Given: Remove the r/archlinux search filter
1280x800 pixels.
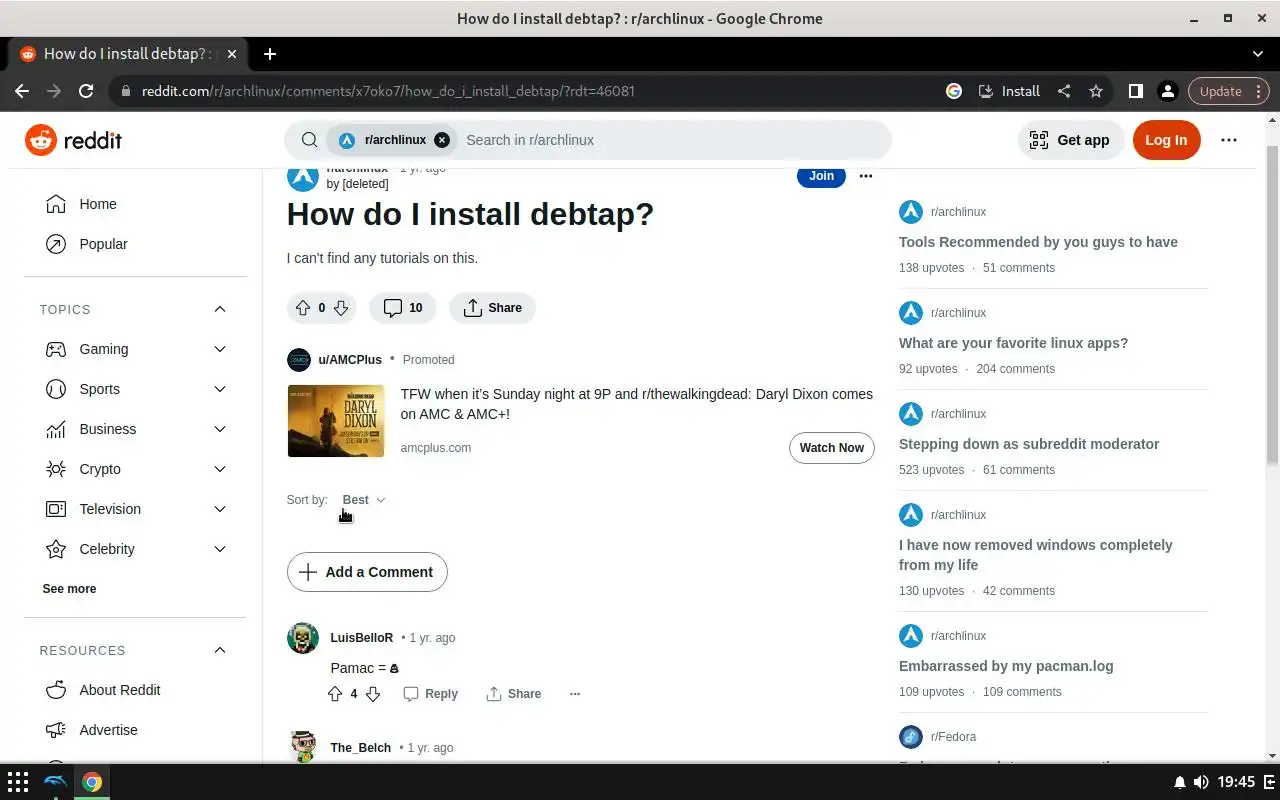Looking at the screenshot, I should tap(442, 140).
